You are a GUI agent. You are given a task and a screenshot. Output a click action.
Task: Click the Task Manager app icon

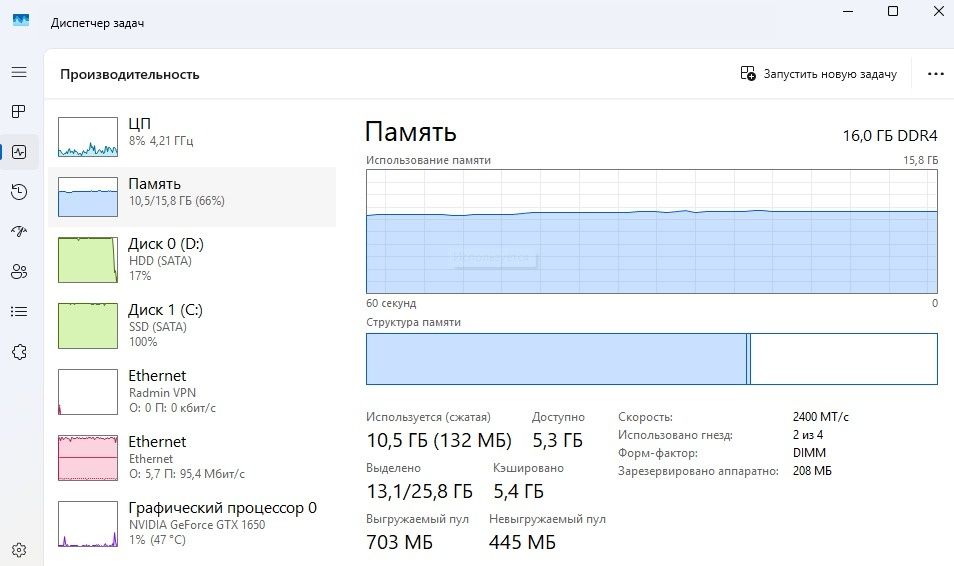(21, 21)
